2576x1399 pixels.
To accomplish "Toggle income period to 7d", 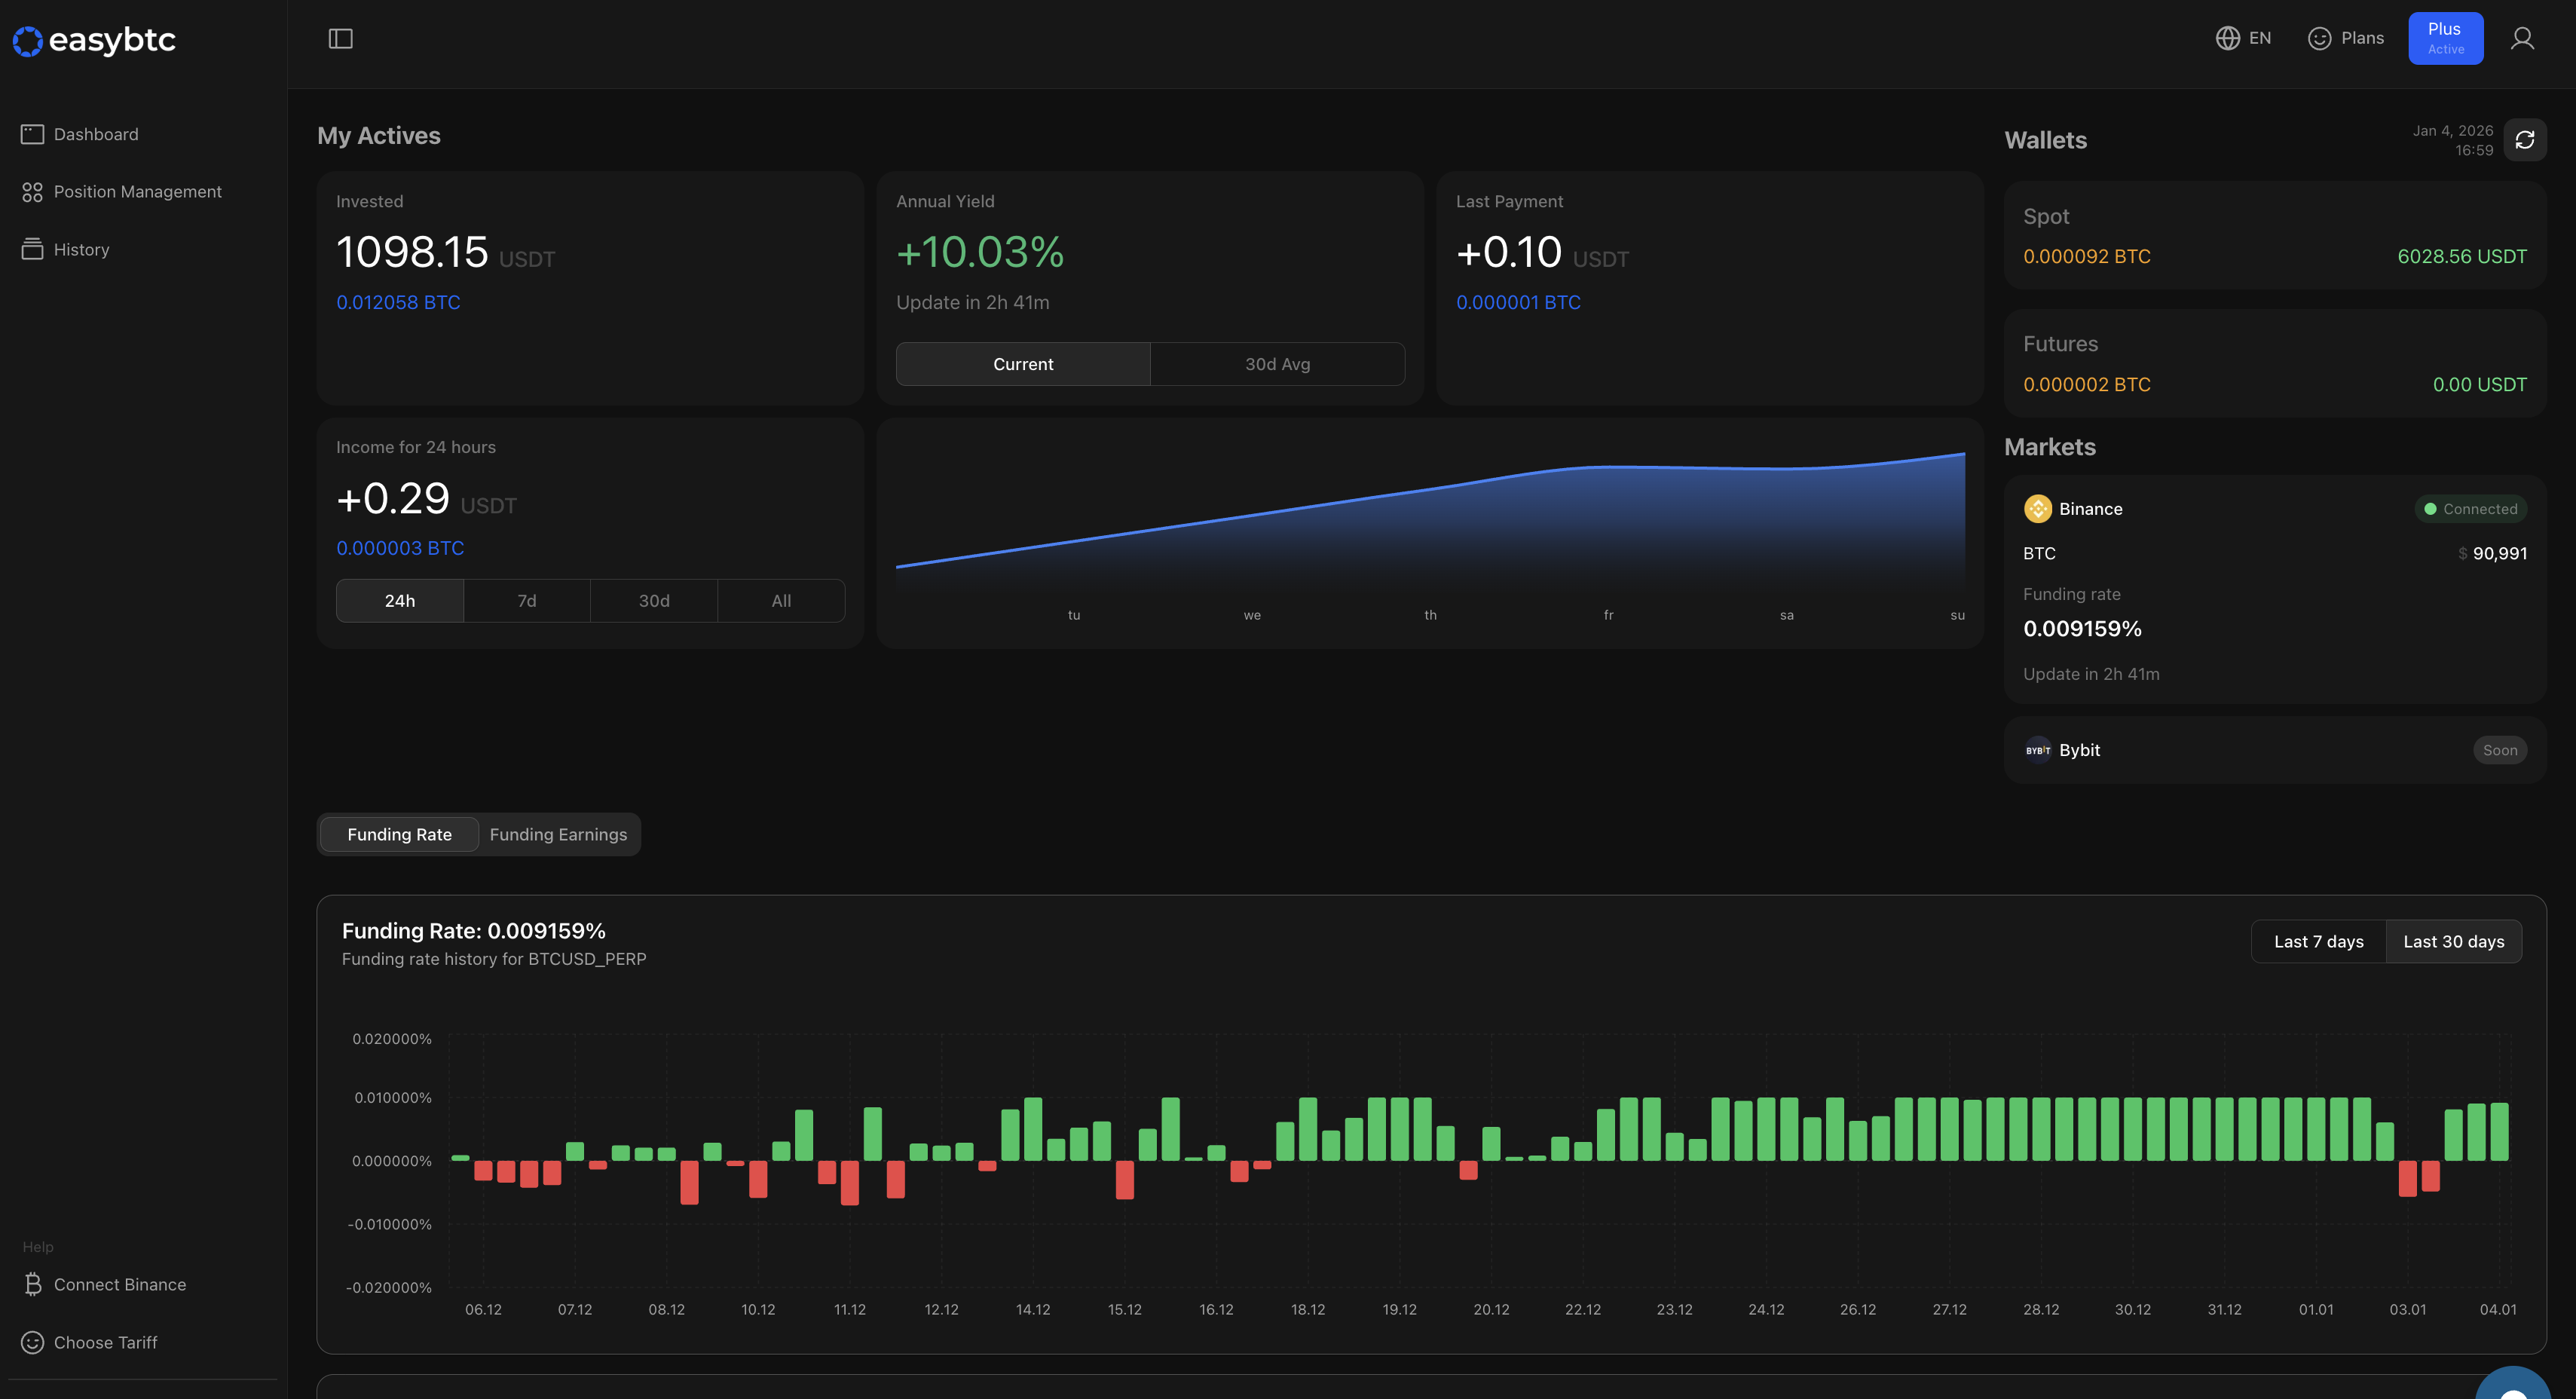I will click(526, 600).
